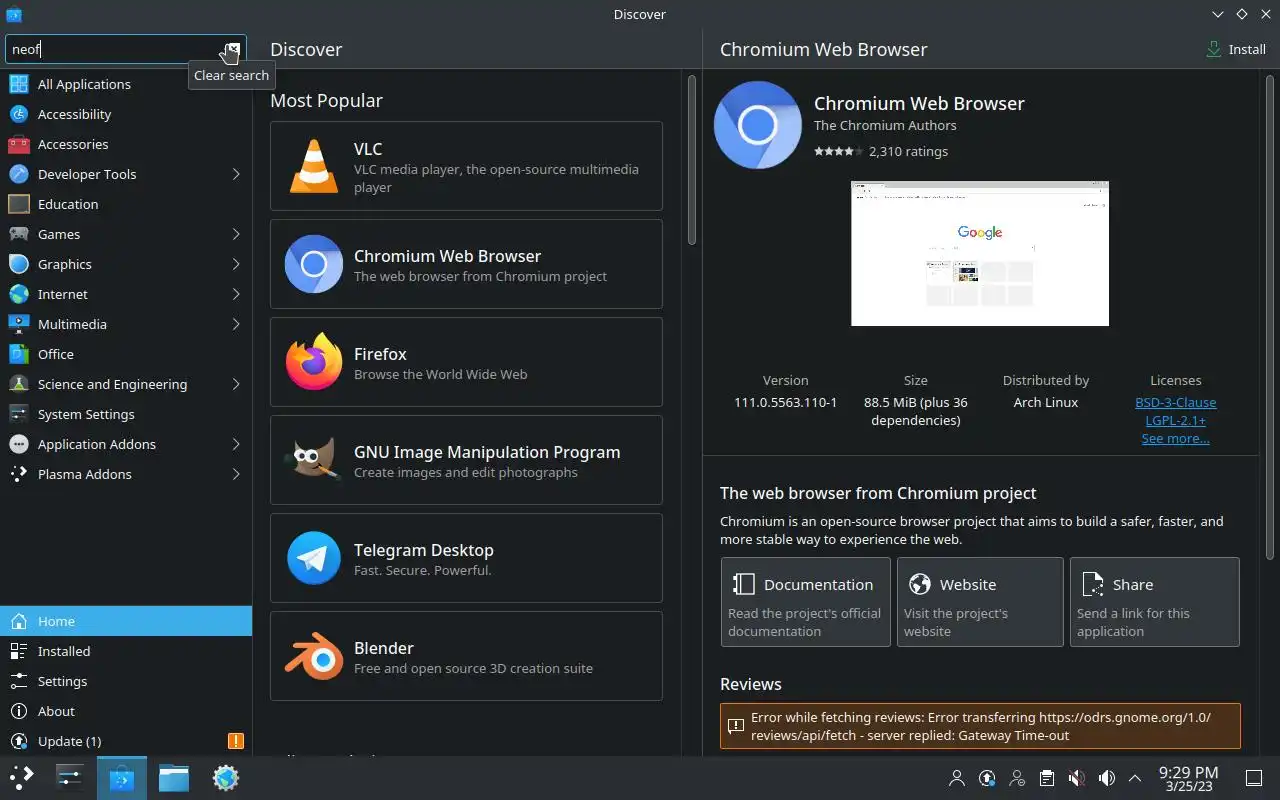Expand the Multimedia subcategories arrow

point(236,324)
